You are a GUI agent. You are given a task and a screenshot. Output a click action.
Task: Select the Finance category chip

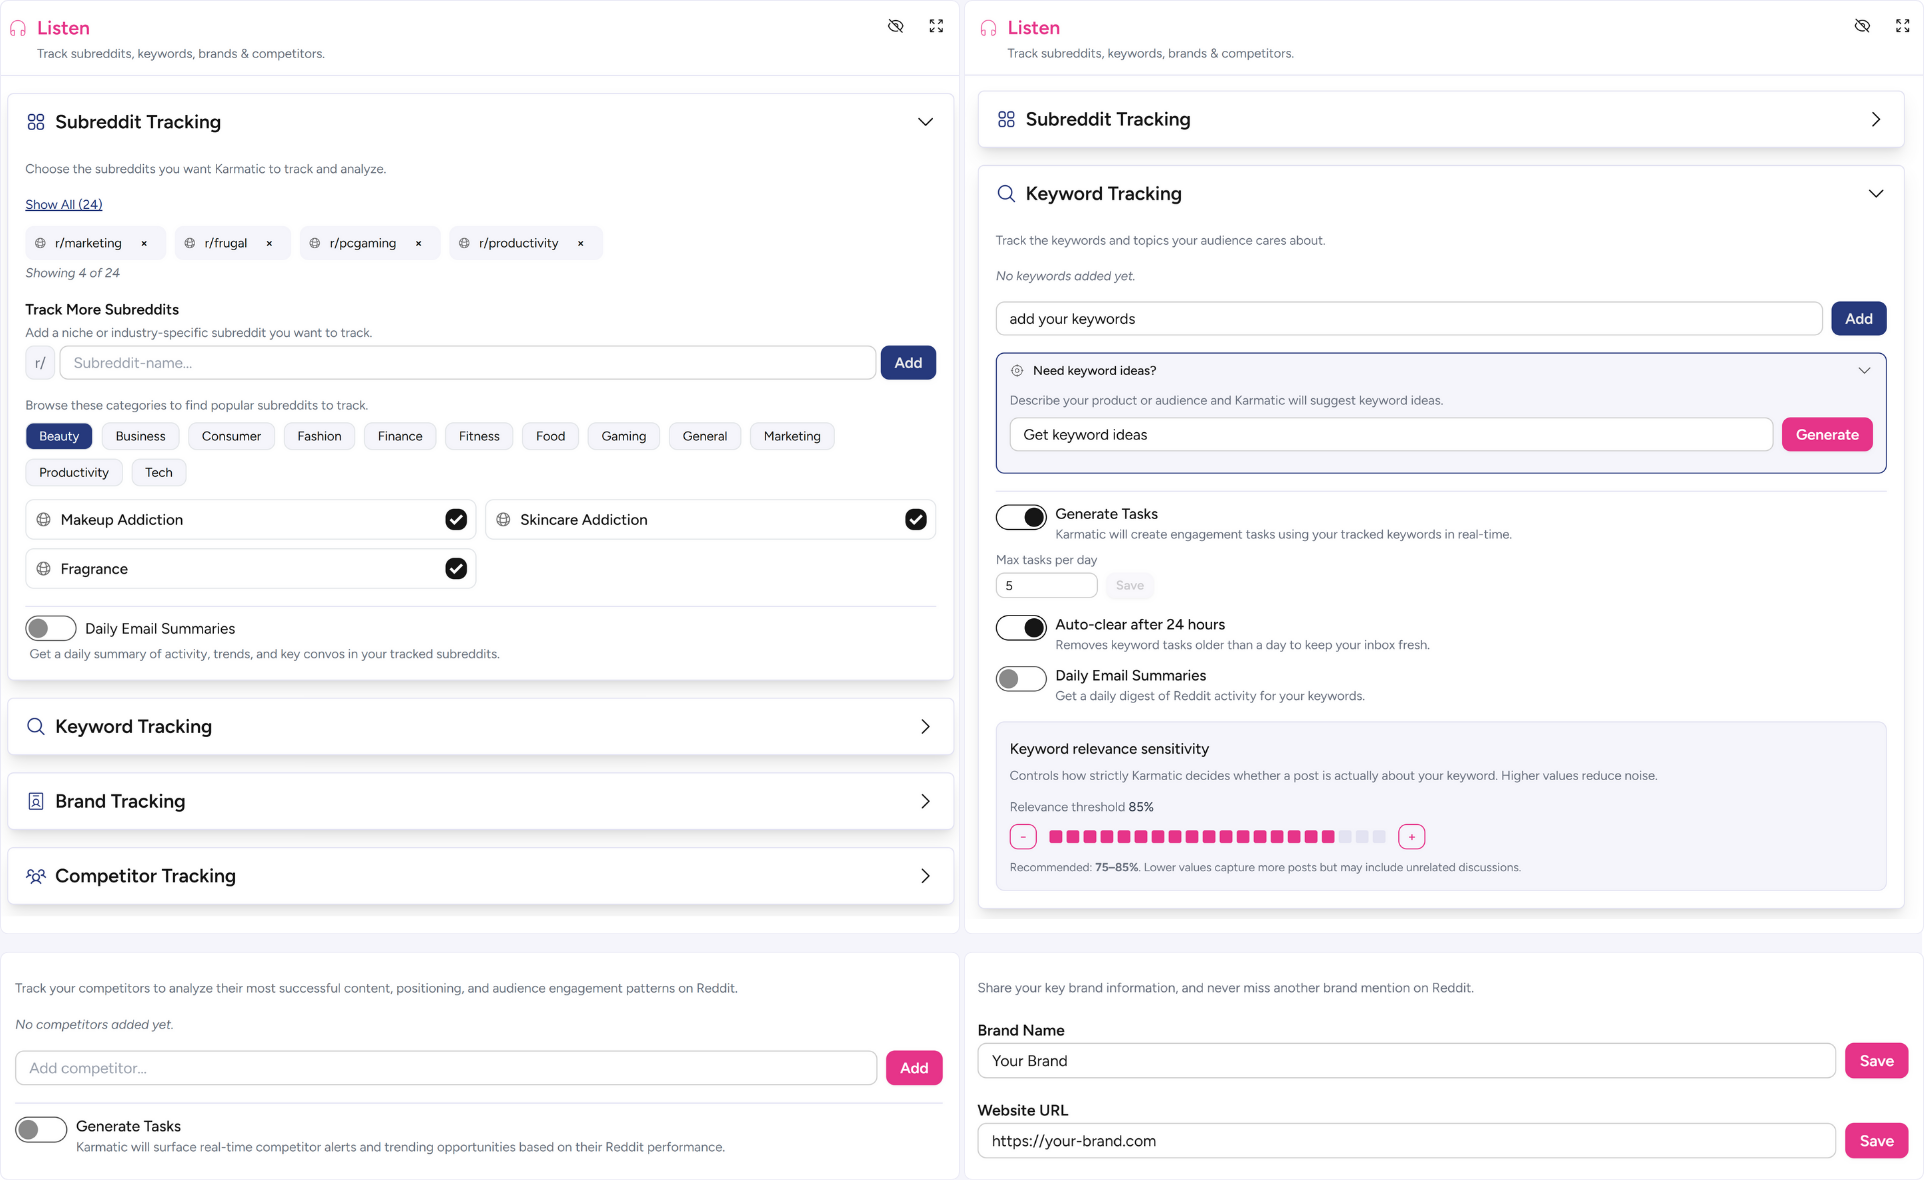(x=400, y=436)
